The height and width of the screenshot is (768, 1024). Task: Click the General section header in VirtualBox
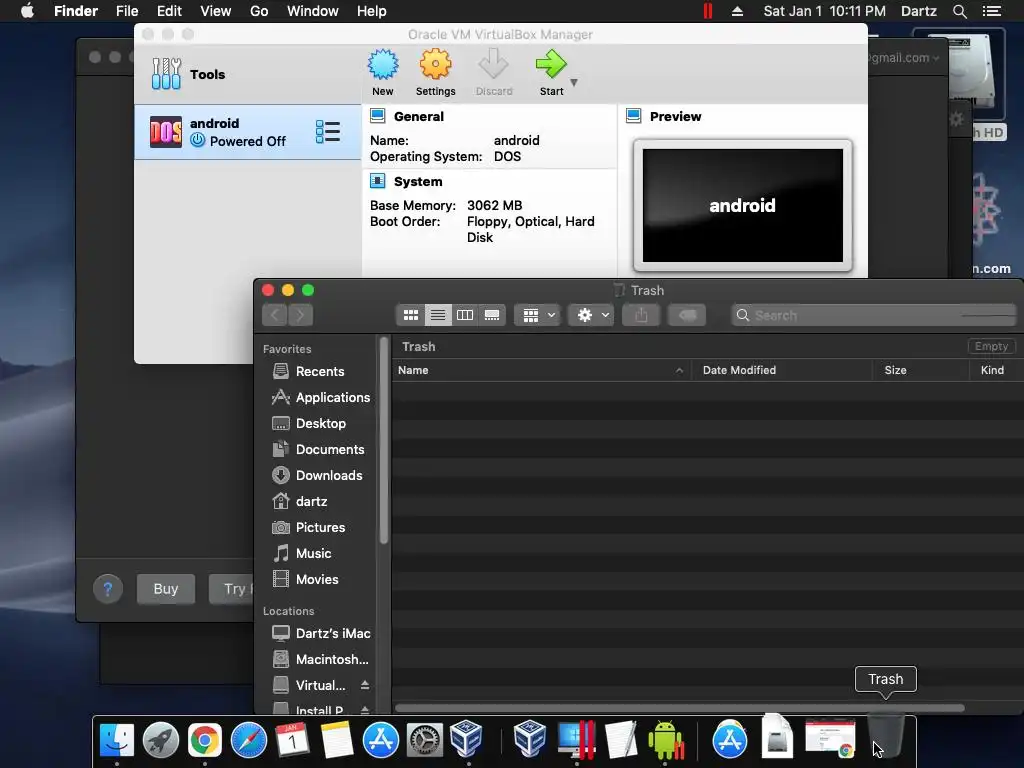419,116
